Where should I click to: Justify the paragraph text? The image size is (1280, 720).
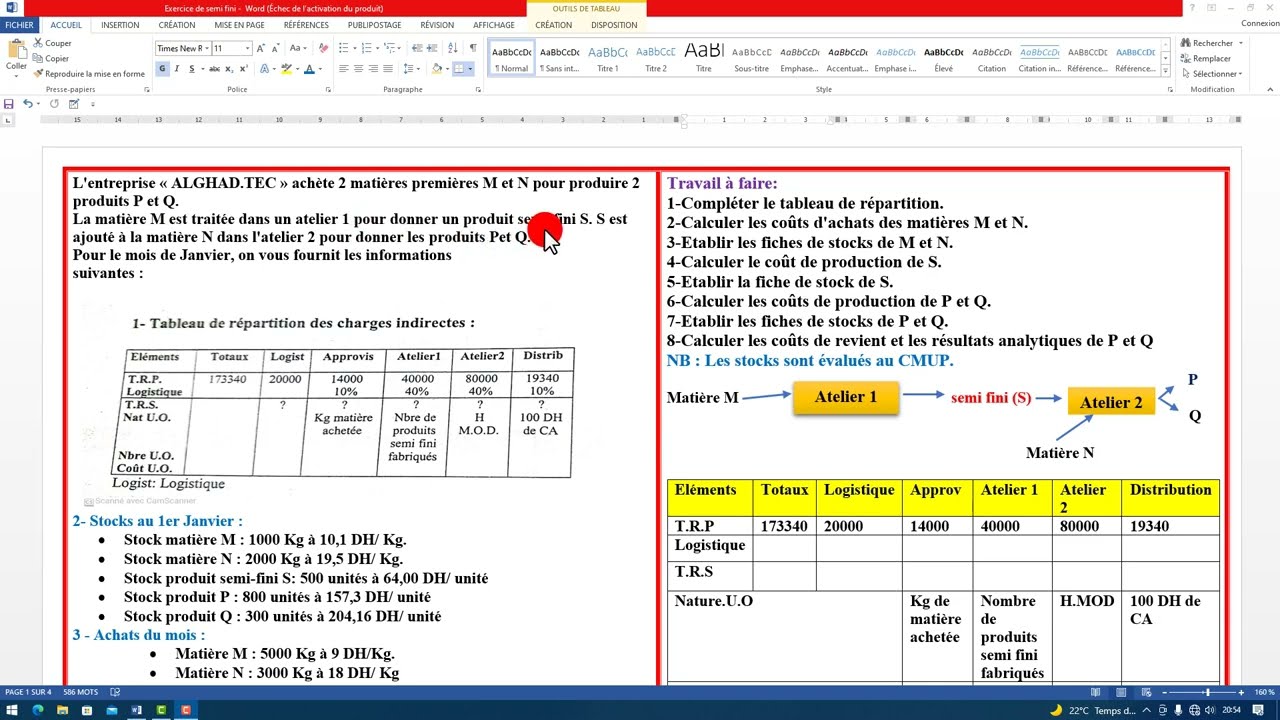[x=388, y=69]
